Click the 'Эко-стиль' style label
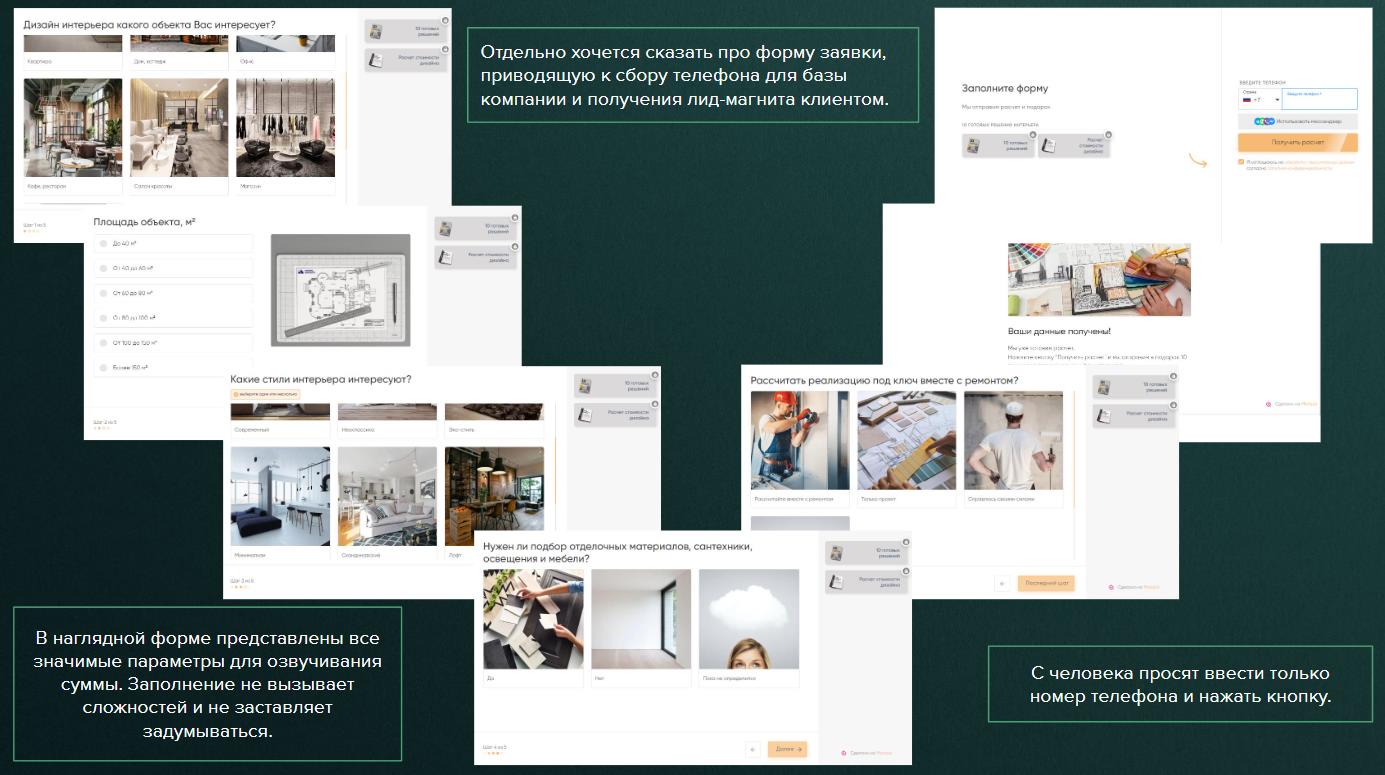 click(x=462, y=430)
